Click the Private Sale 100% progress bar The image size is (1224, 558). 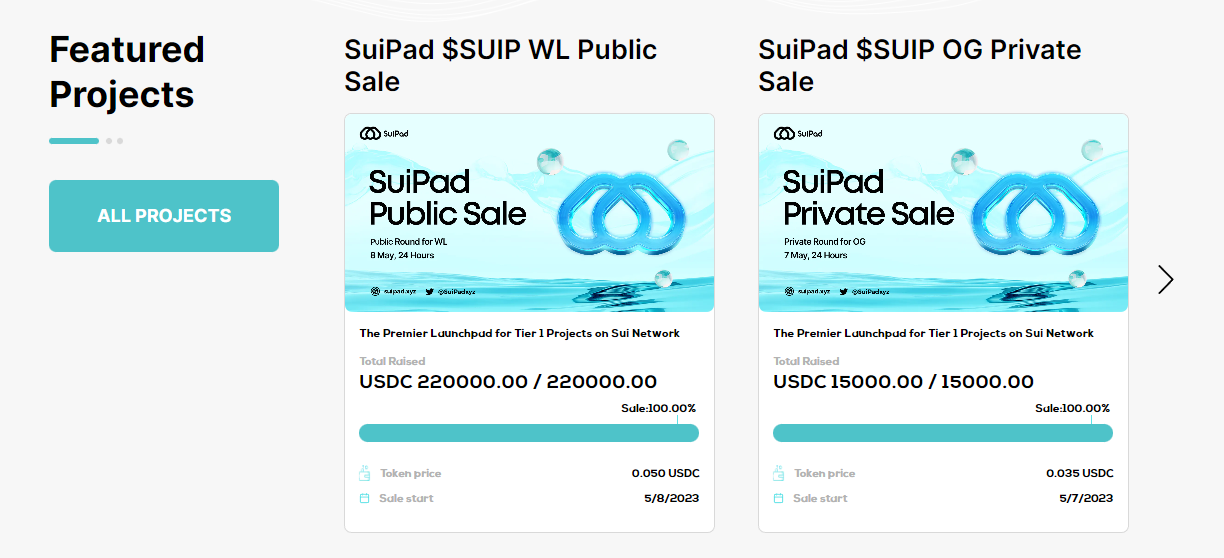942,433
